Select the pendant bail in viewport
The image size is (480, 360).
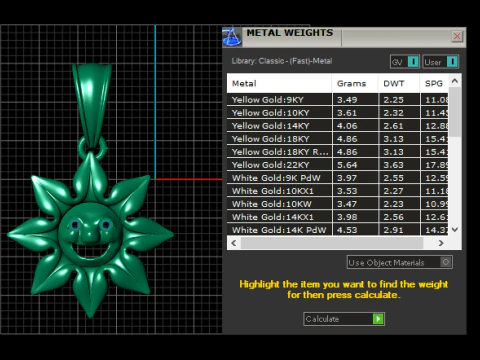pyautogui.click(x=92, y=105)
